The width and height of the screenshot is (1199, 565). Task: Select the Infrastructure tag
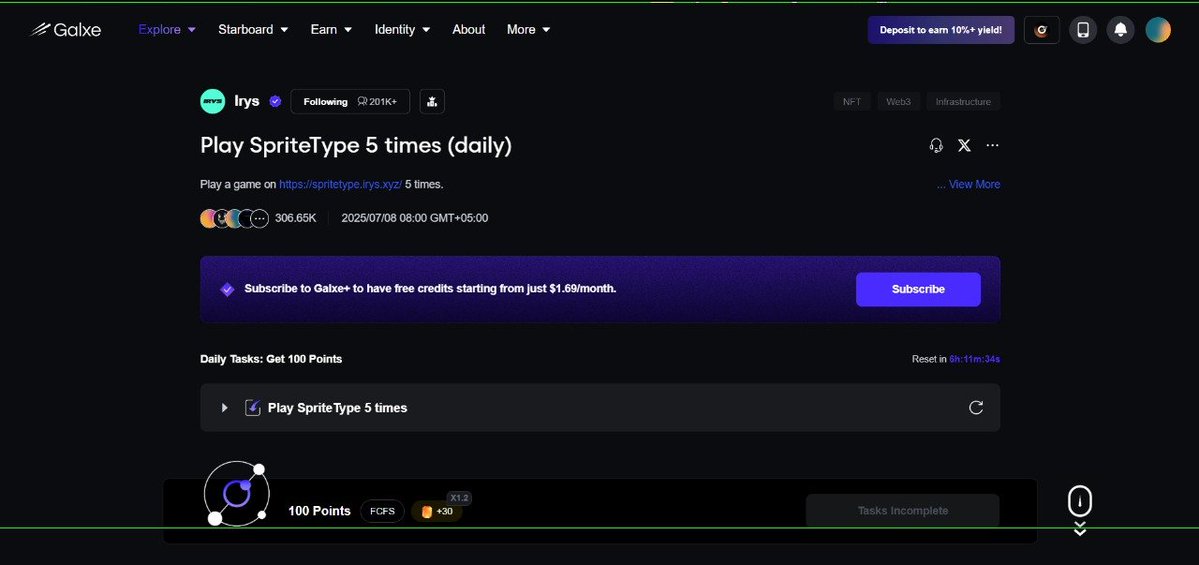point(963,102)
